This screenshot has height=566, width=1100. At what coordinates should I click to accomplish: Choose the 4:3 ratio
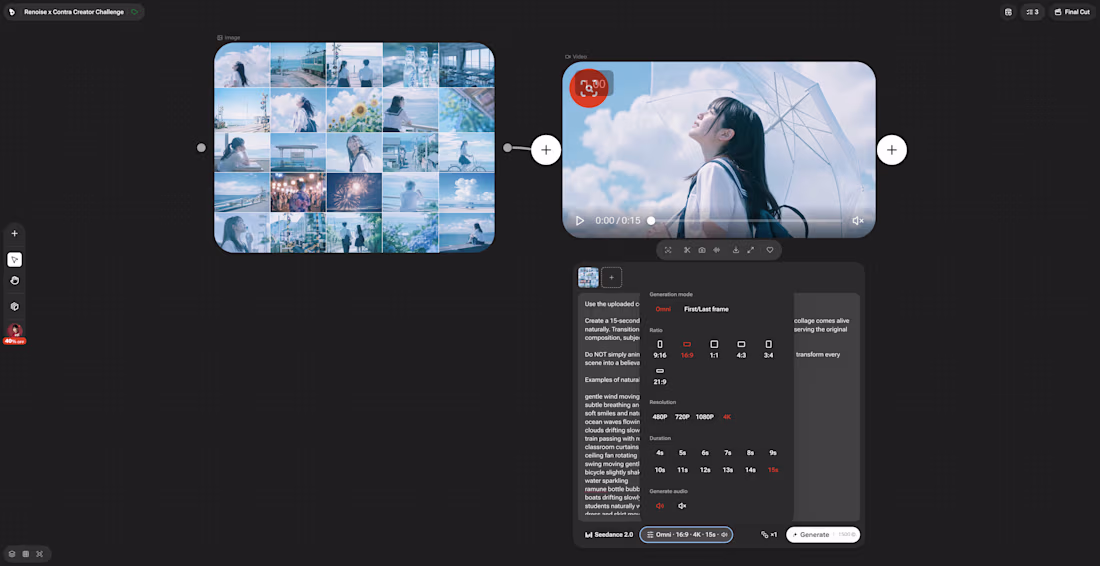coord(741,349)
